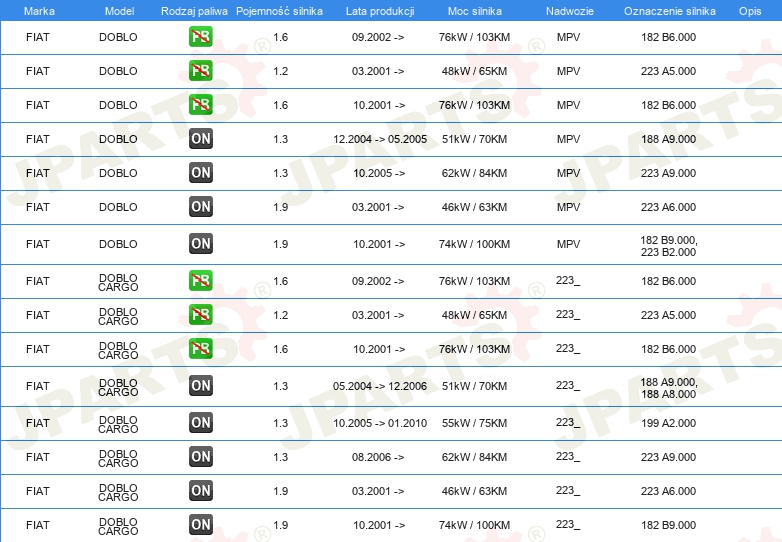
Task: Click MPV body type in 223 A5.000 row
Action: tap(569, 71)
